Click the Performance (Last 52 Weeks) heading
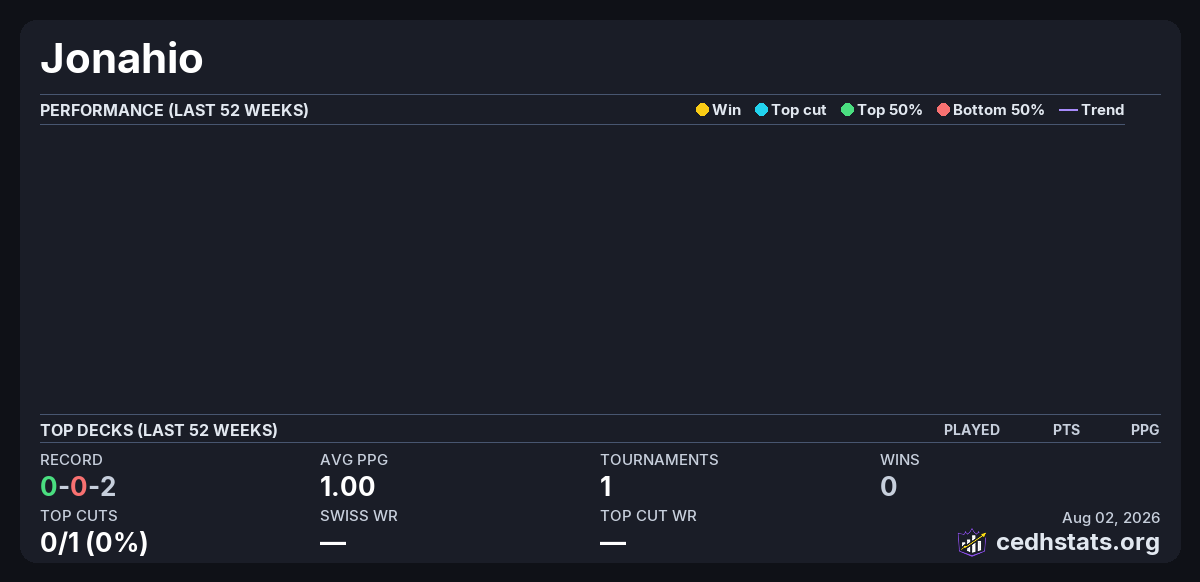This screenshot has width=1200, height=582. point(174,110)
